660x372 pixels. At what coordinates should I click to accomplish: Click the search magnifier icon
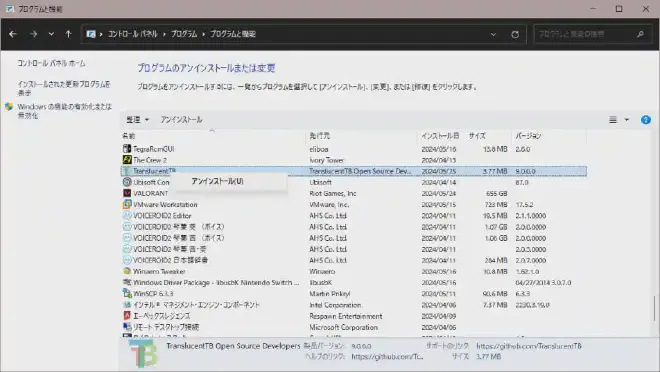640,34
